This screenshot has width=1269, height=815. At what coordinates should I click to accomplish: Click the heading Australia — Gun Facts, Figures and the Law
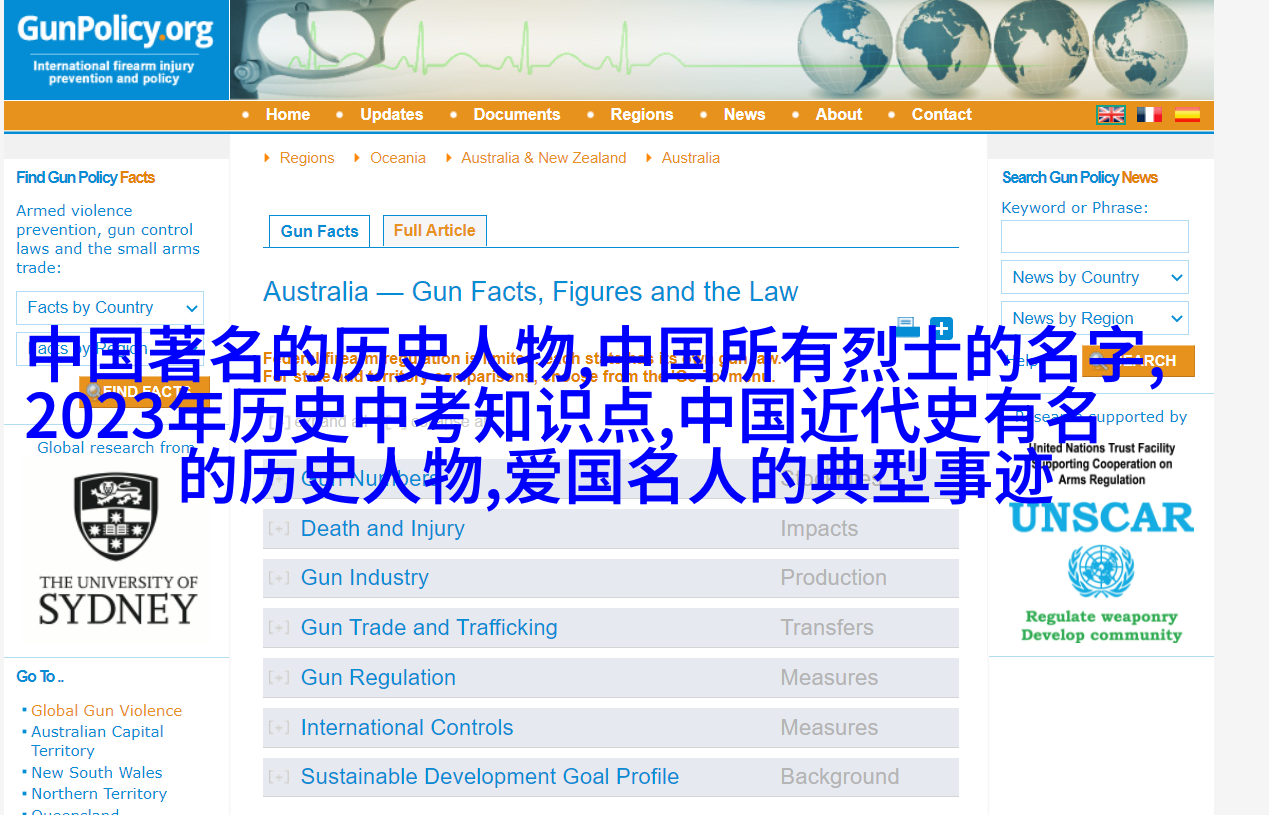click(531, 292)
